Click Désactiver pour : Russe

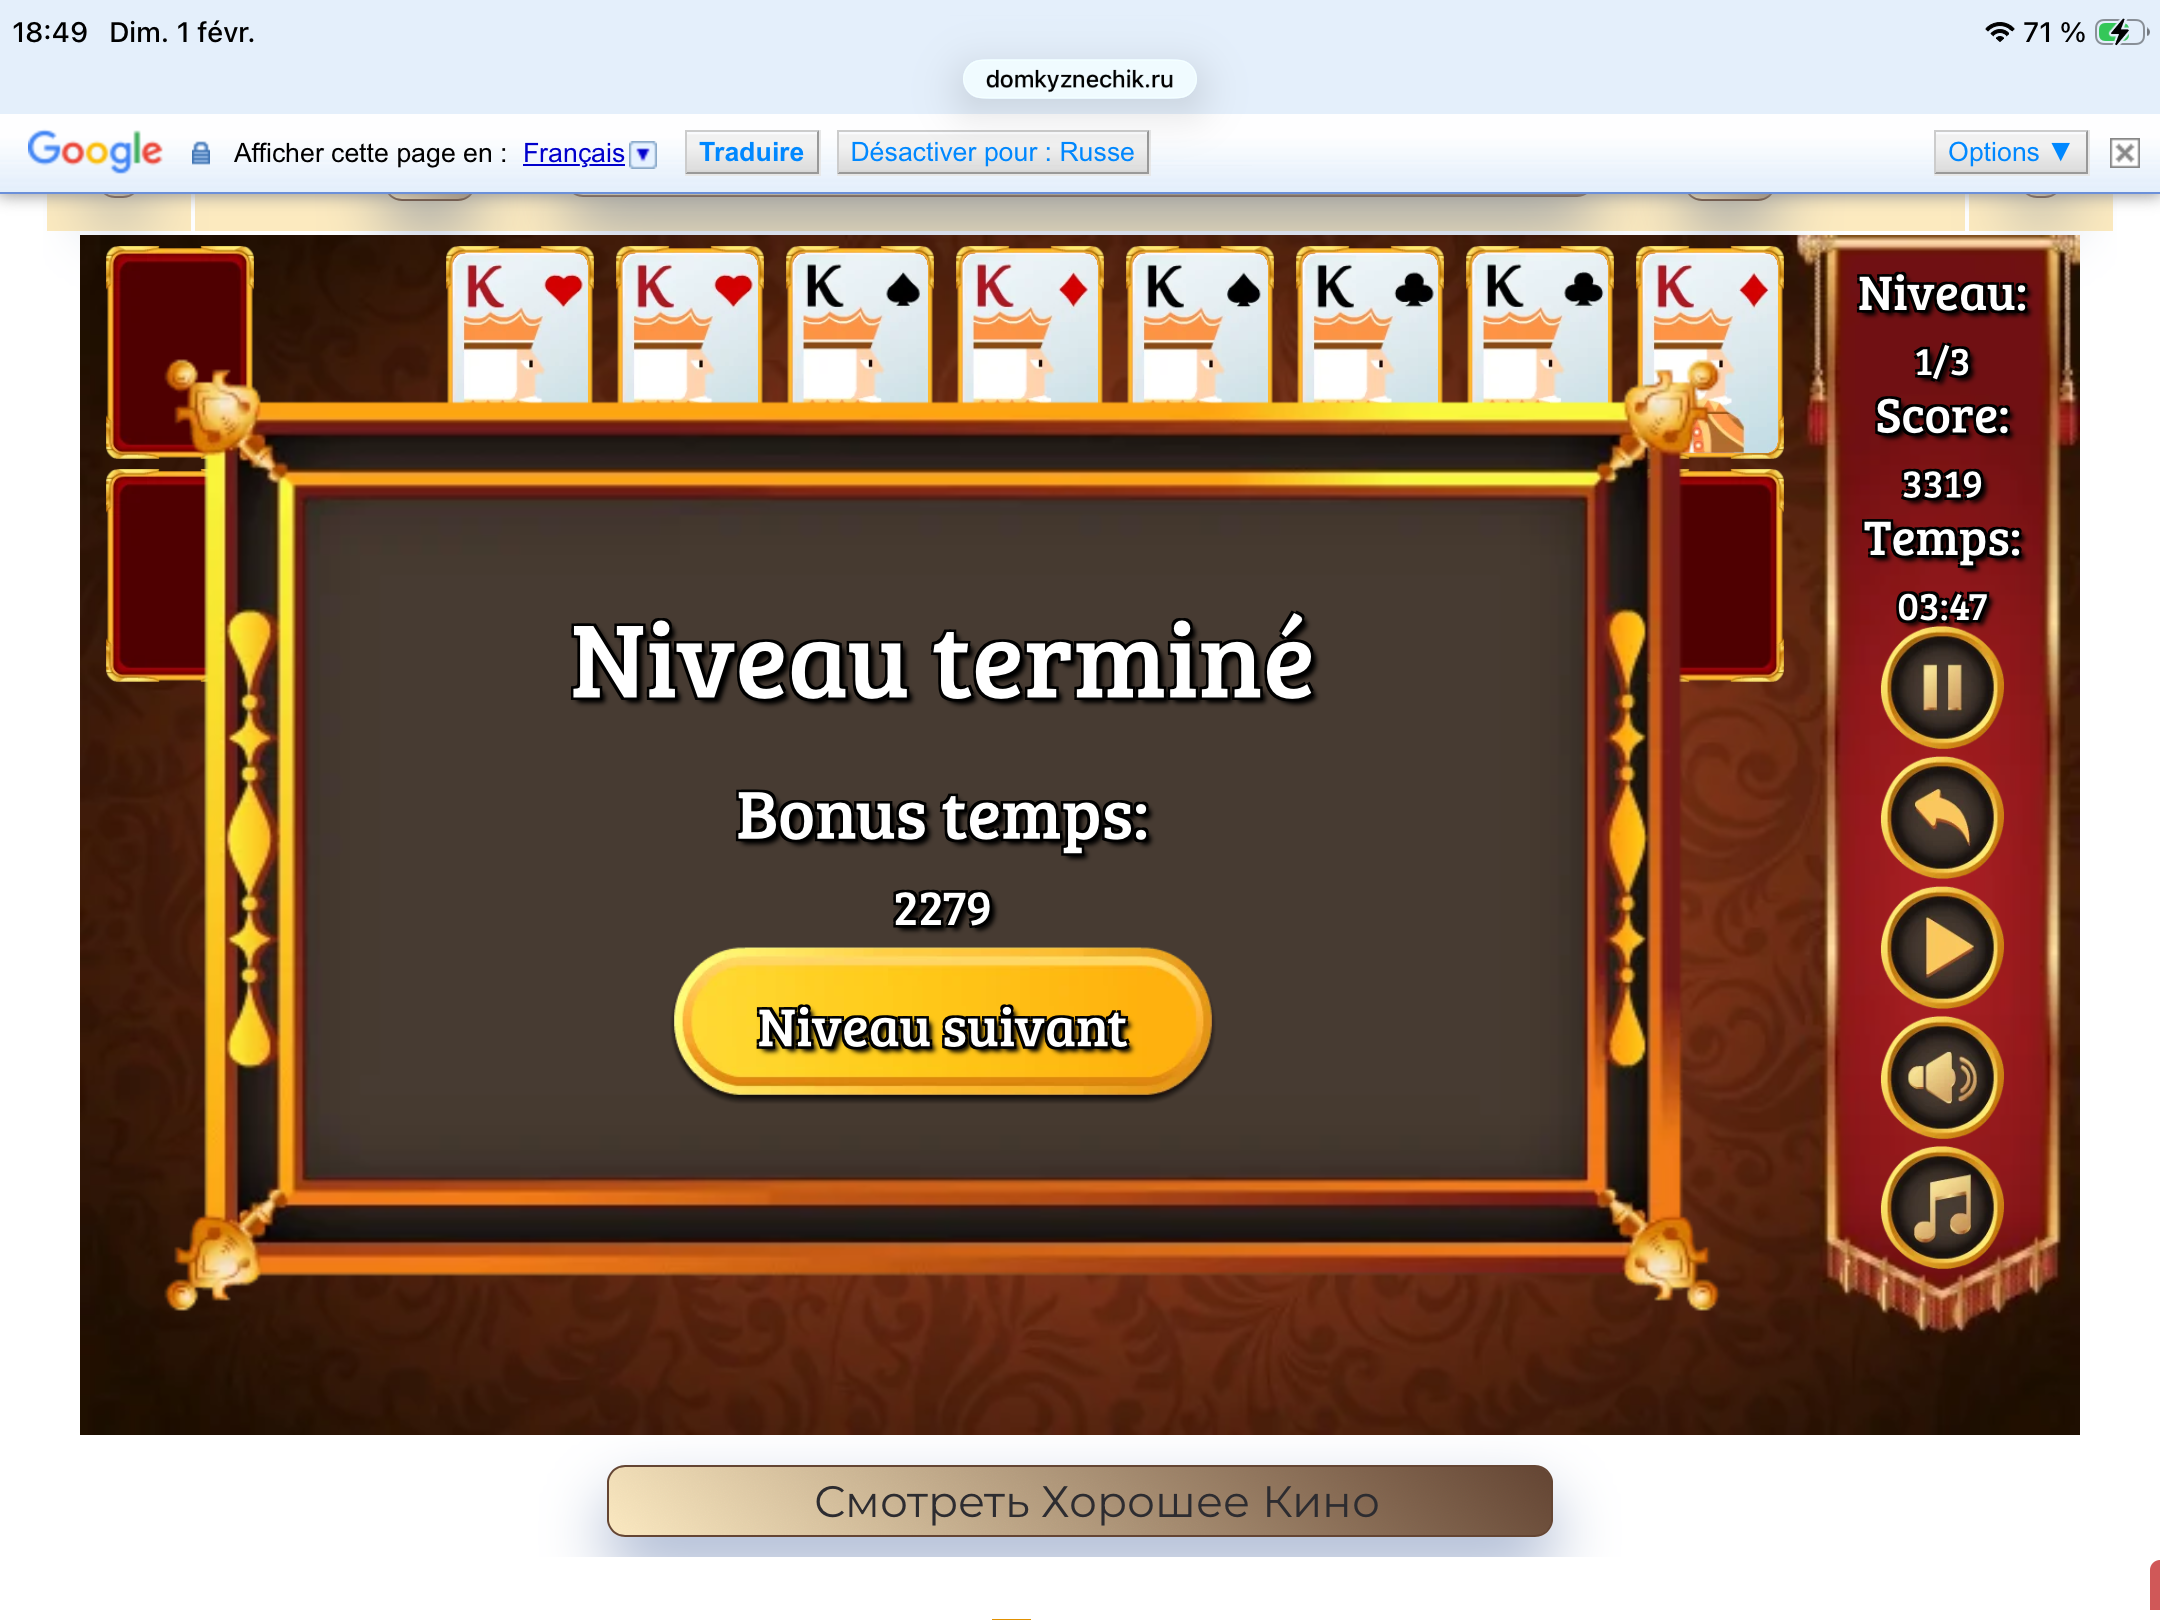(992, 152)
